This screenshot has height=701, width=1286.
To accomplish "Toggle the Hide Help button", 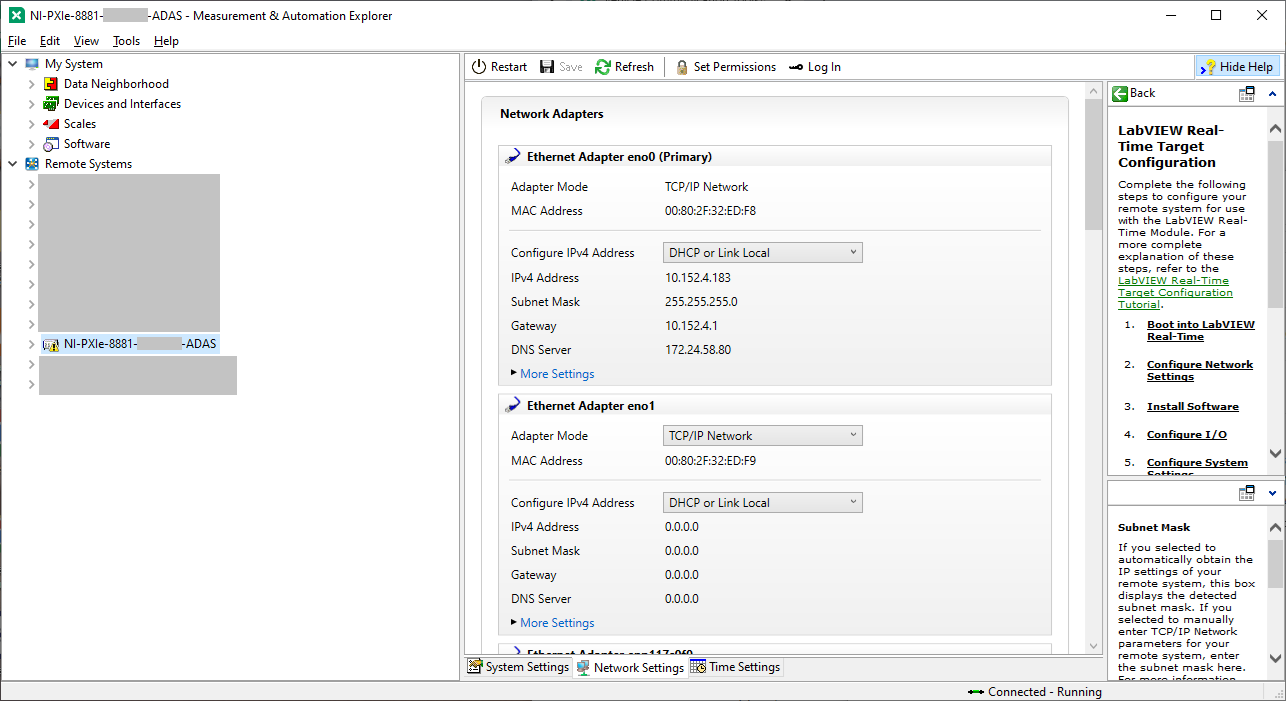I will click(x=1237, y=67).
